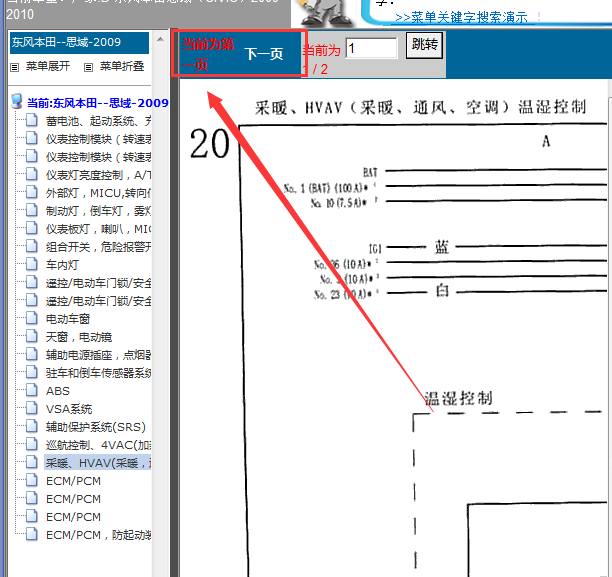Select the 东风本田--思域-2009 header entry
The width and height of the screenshot is (612, 577).
coord(79,43)
